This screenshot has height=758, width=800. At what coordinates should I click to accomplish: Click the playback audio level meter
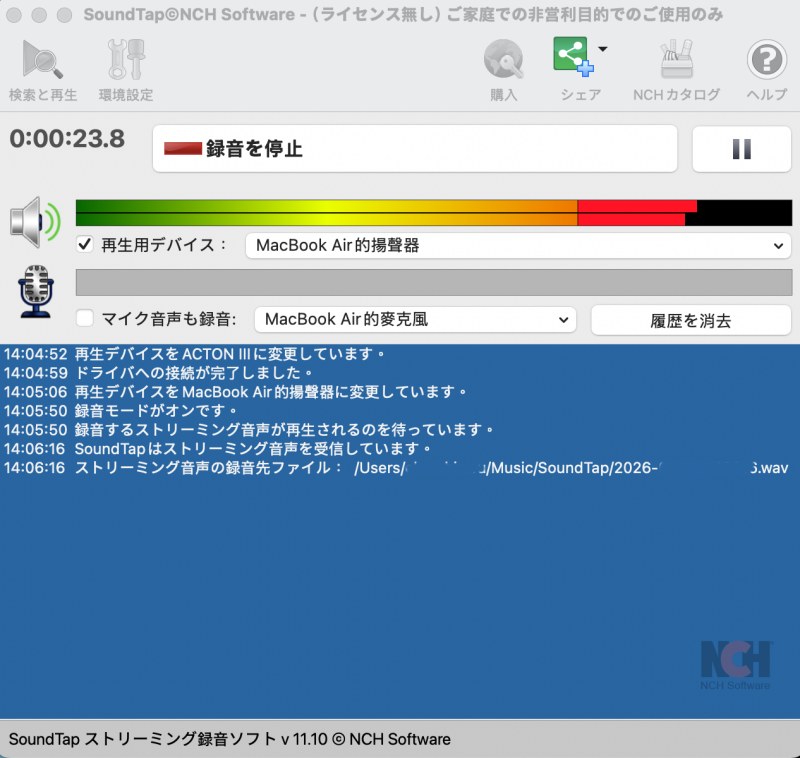434,213
